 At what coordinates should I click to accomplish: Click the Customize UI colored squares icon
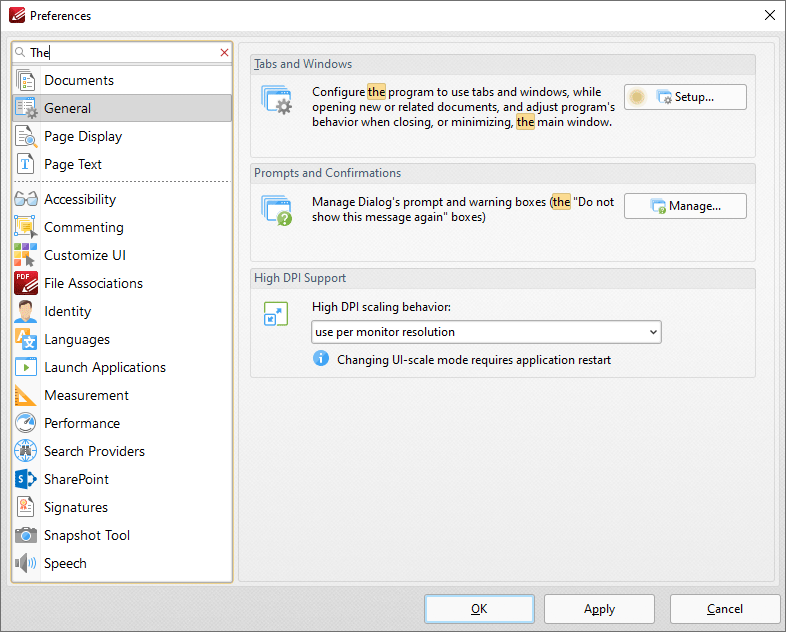tap(26, 255)
